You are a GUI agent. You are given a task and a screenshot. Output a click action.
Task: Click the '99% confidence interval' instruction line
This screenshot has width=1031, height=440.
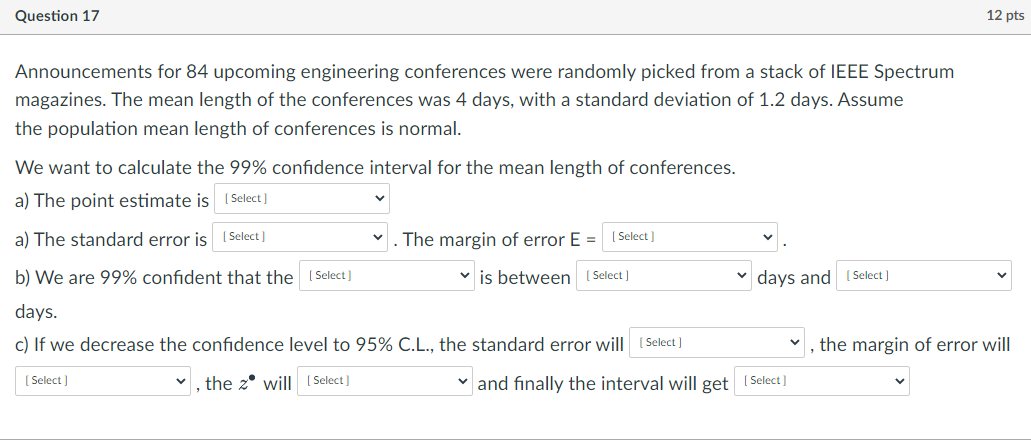point(376,168)
